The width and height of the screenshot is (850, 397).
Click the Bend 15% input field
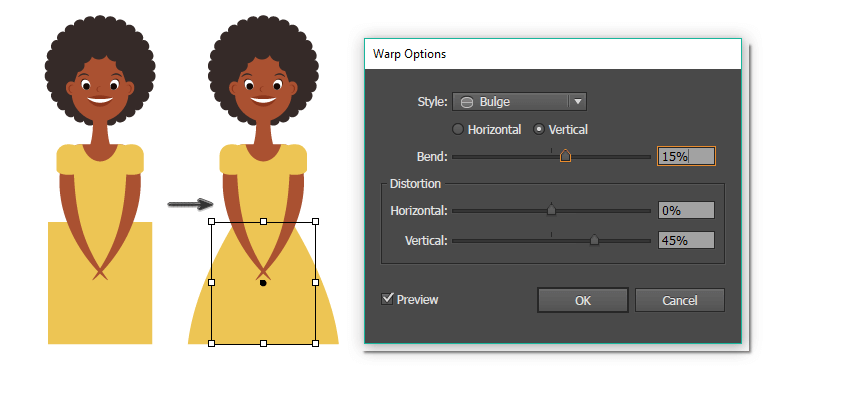686,156
